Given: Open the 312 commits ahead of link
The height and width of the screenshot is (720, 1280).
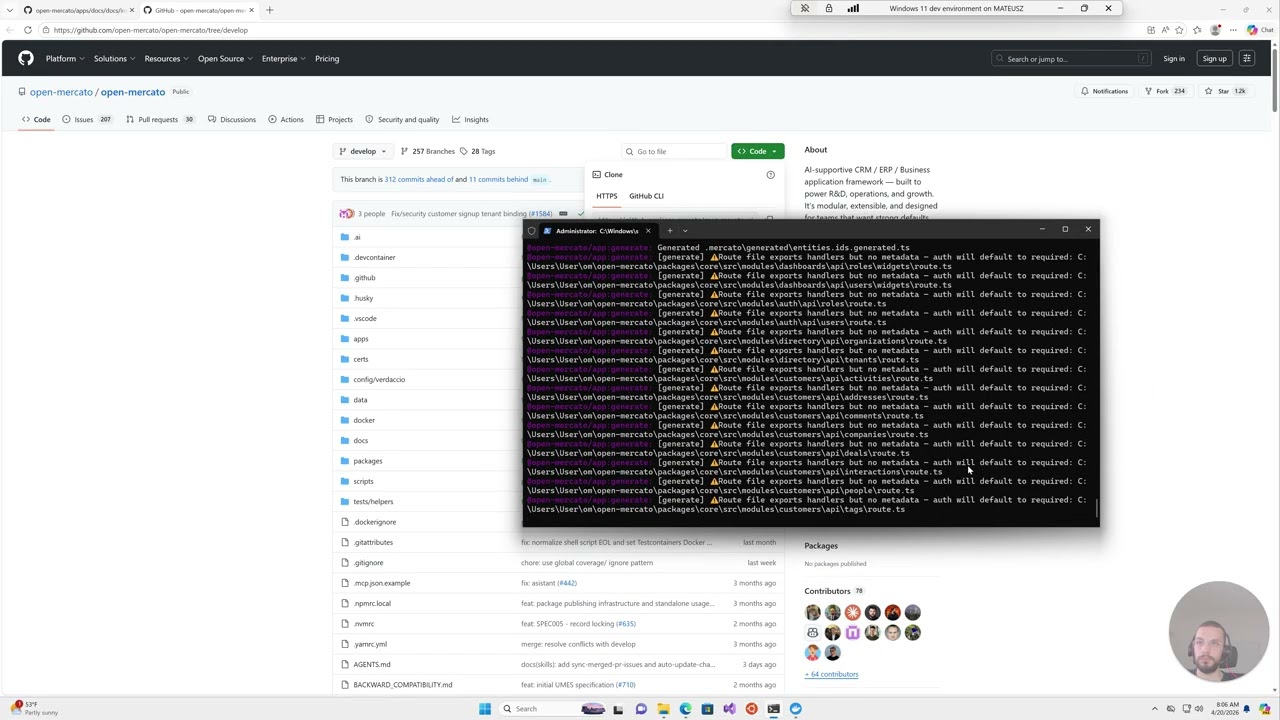Looking at the screenshot, I should [x=419, y=179].
